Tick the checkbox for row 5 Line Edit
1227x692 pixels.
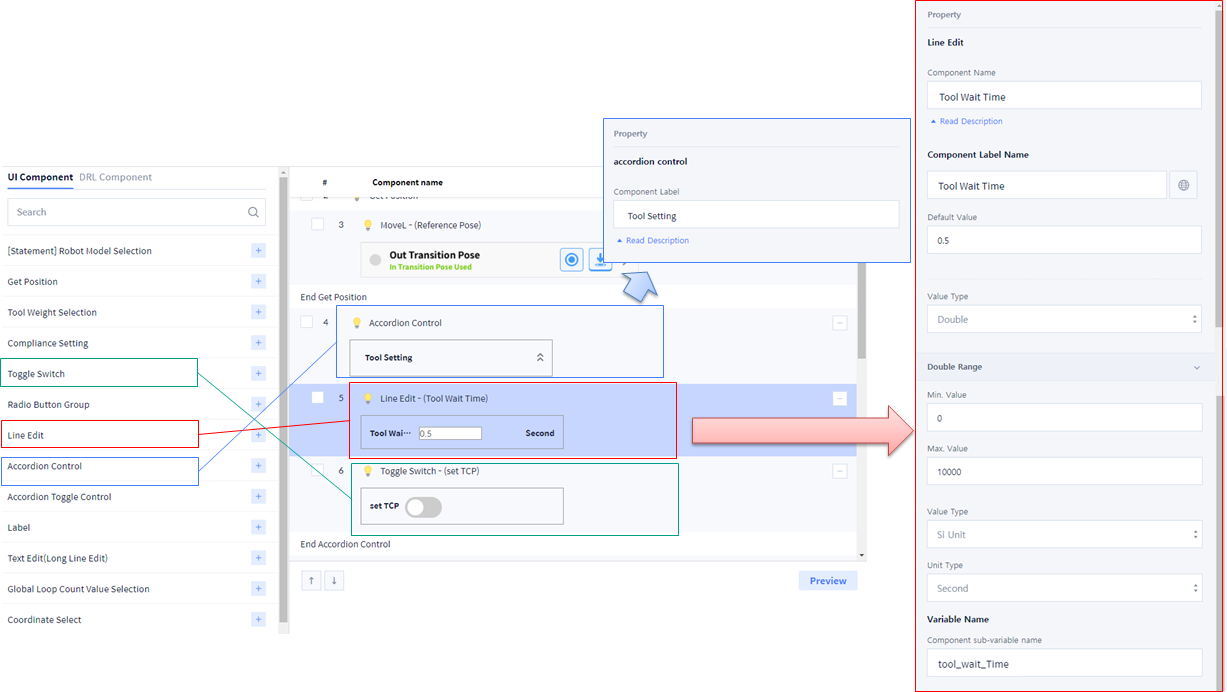click(x=317, y=398)
